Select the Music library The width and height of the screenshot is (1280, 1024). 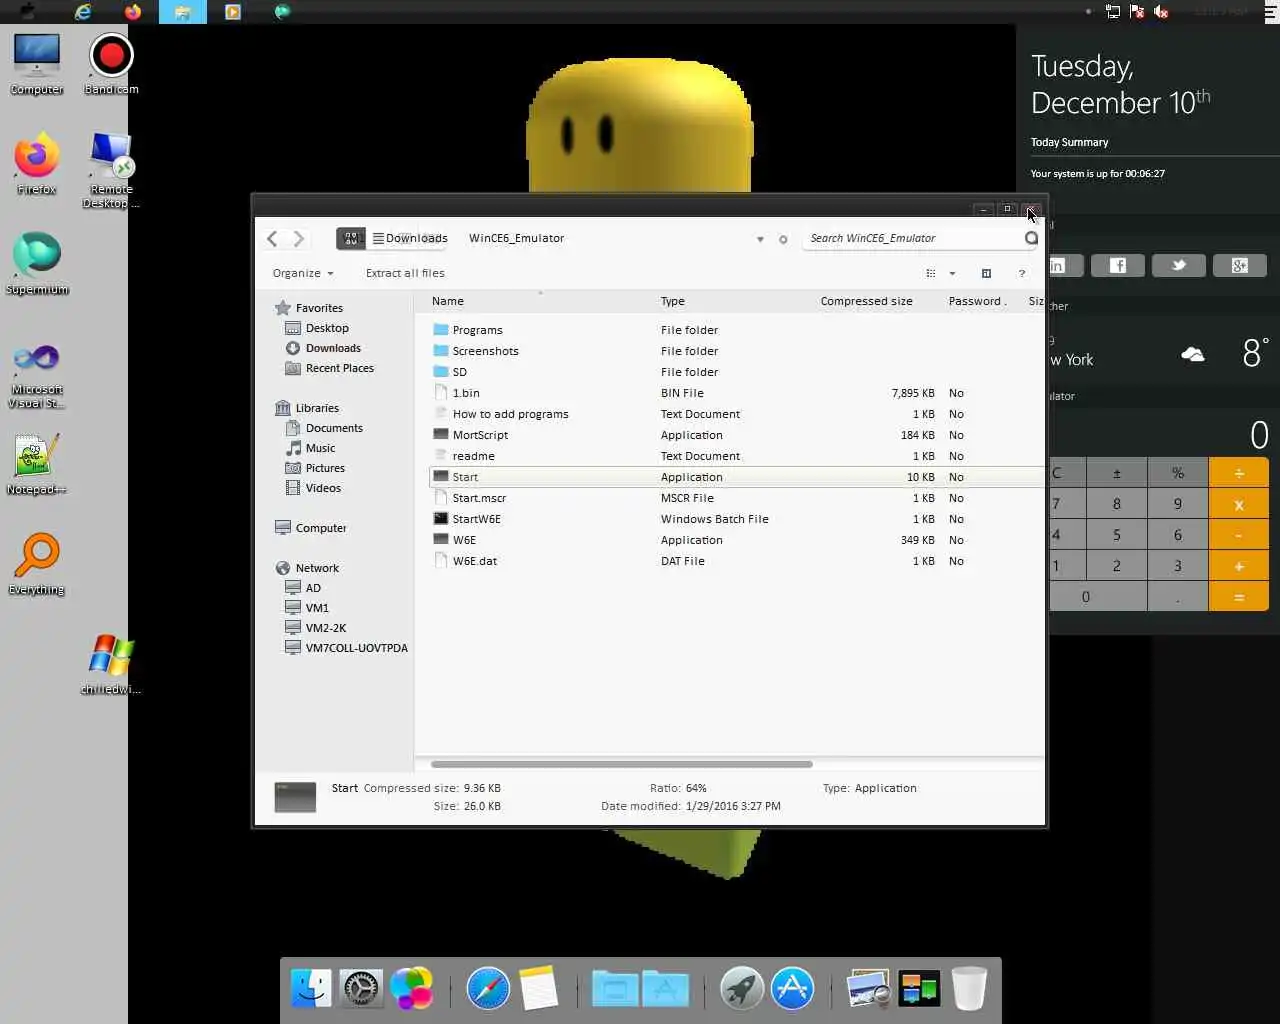click(320, 448)
